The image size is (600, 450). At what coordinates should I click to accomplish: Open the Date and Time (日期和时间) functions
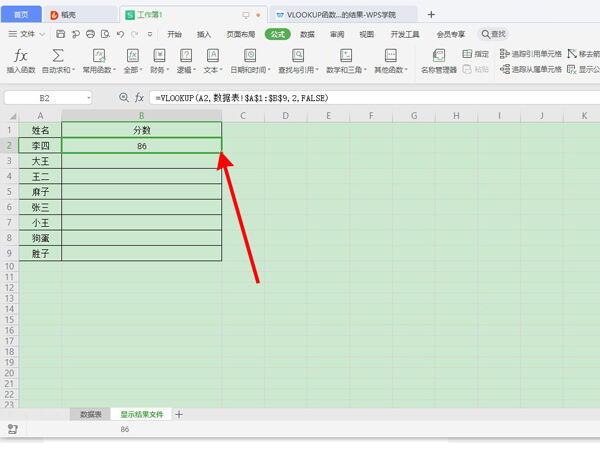(250, 60)
